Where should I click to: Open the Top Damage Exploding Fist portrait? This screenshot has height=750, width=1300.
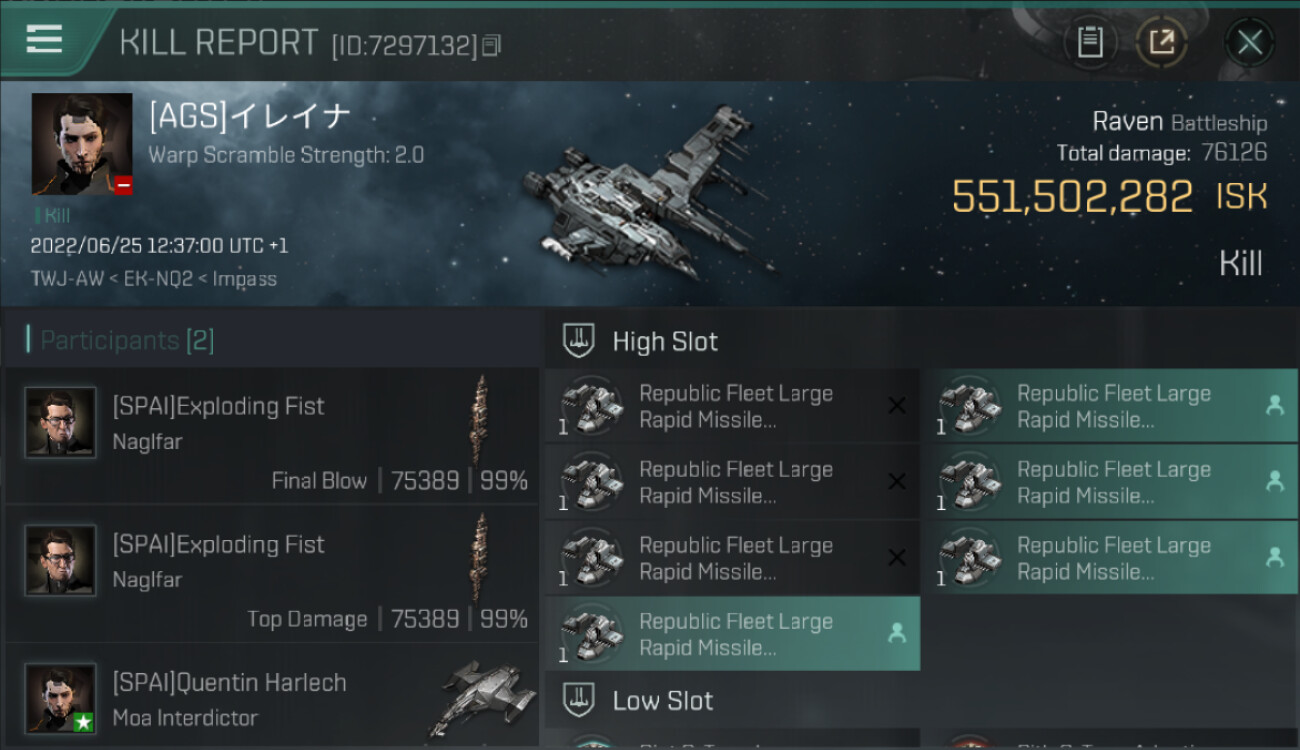(x=61, y=561)
